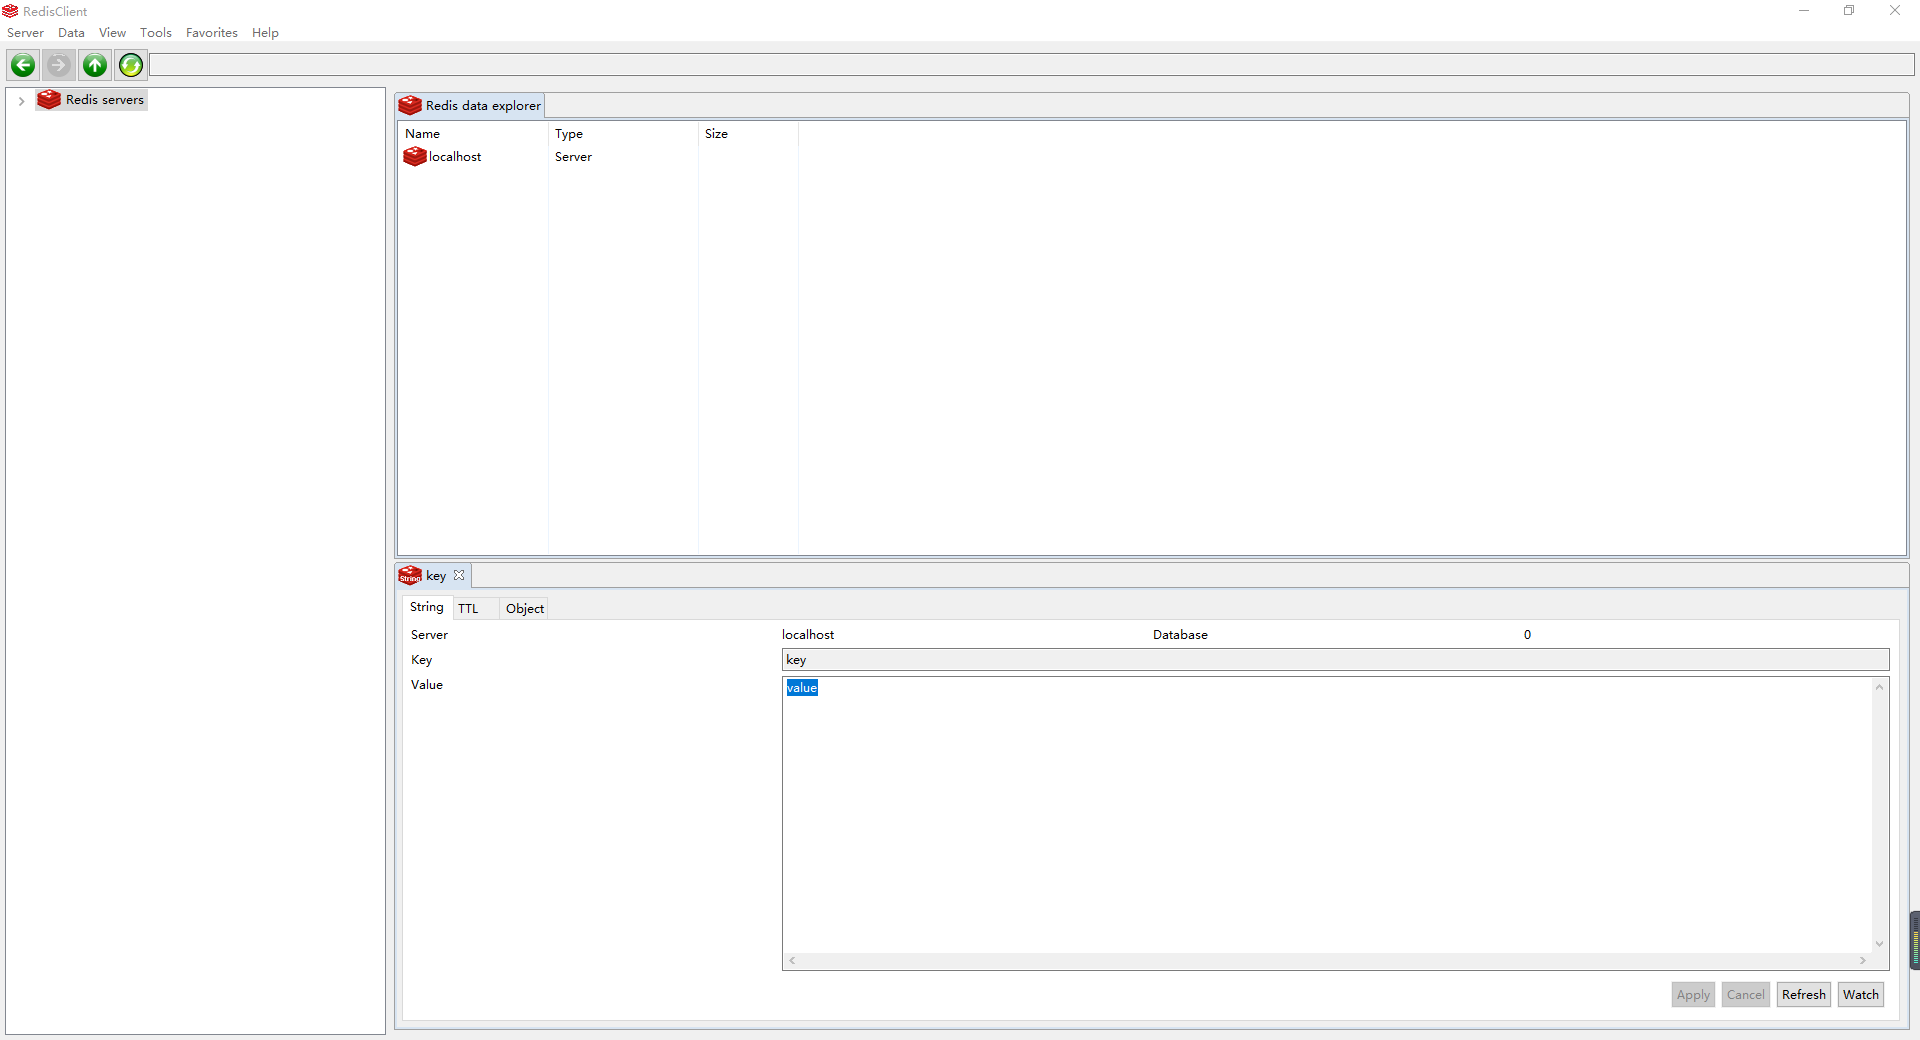Open the Server menu
1920x1040 pixels.
coord(25,33)
